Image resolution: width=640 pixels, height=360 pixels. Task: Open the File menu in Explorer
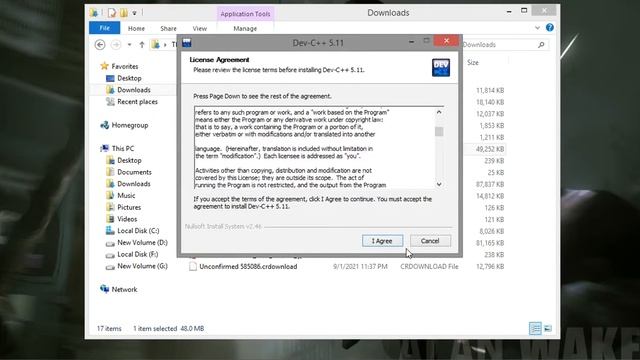(x=104, y=28)
